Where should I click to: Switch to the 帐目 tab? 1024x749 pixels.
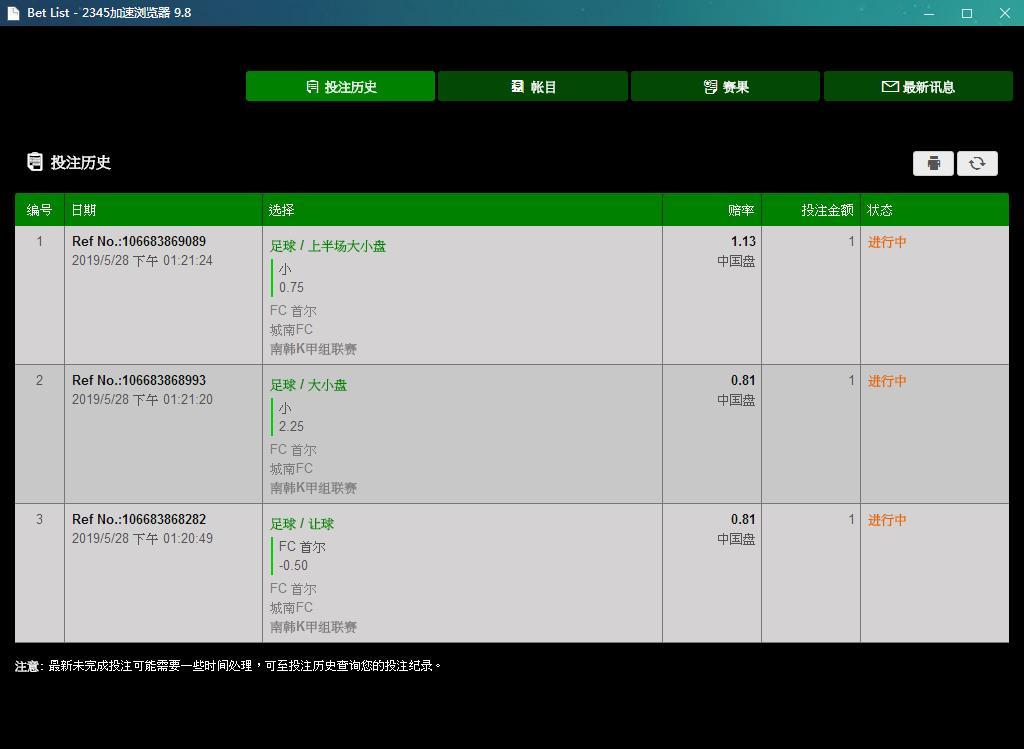[533, 86]
